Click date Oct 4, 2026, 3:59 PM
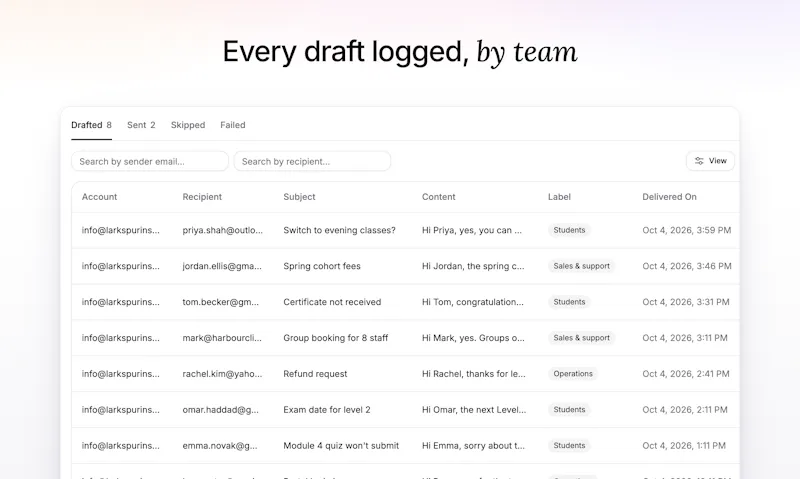This screenshot has height=479, width=800. [687, 230]
